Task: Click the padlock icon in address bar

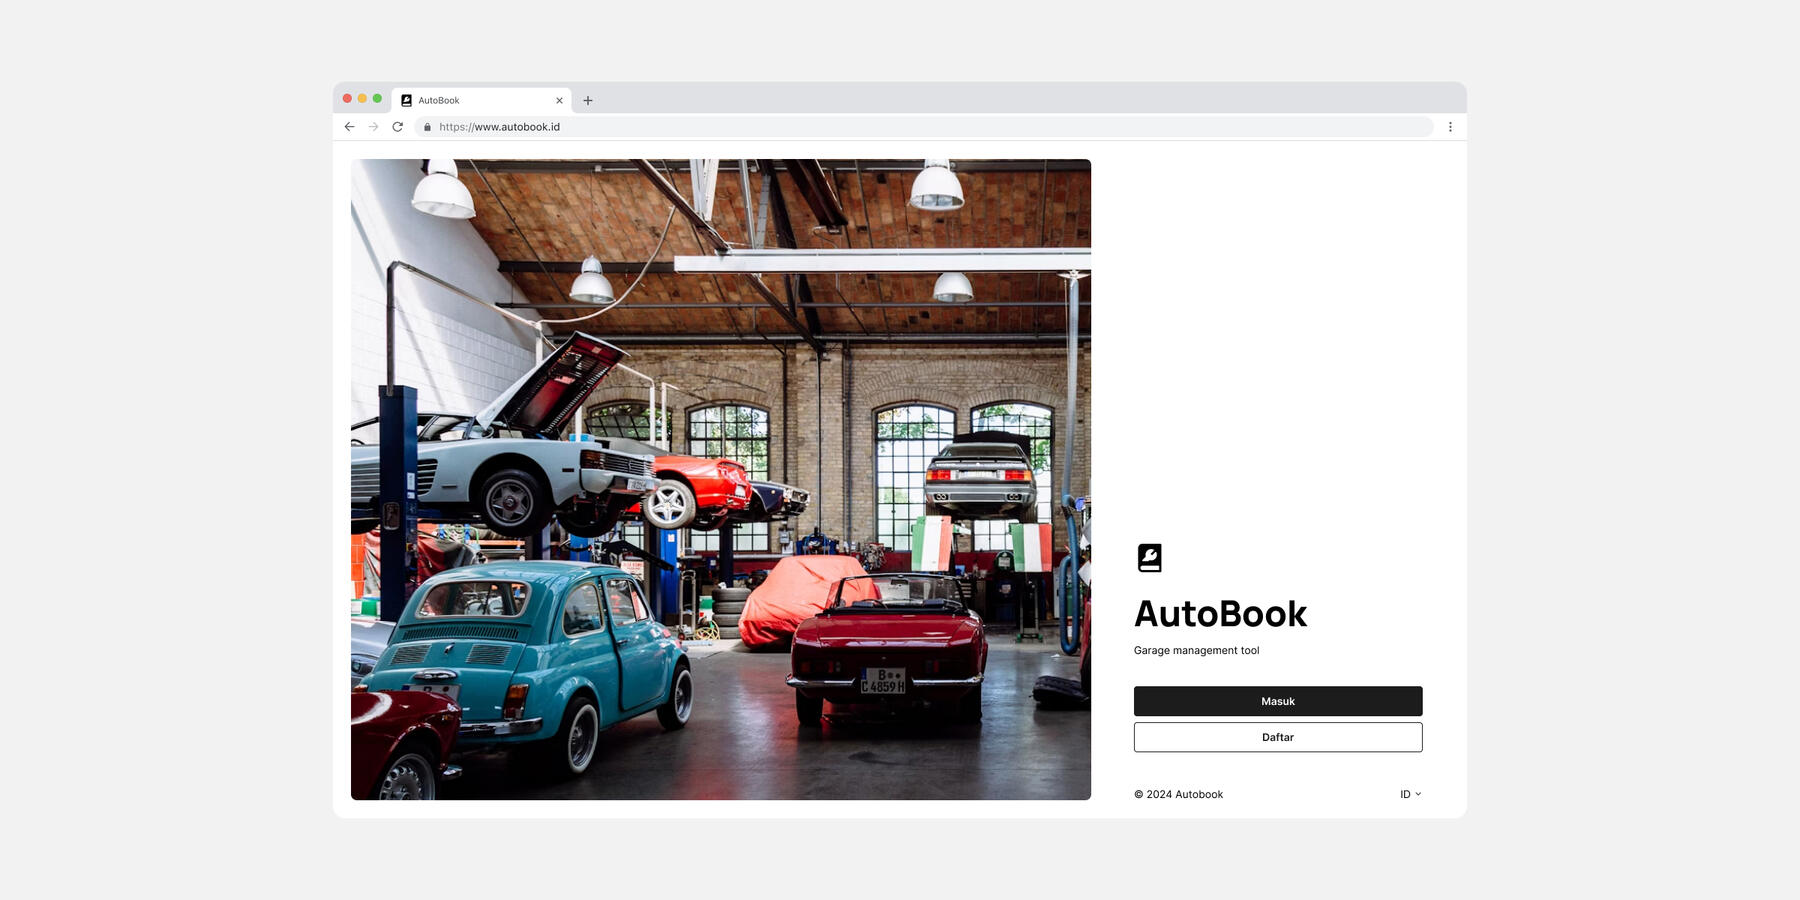Action: 427,127
